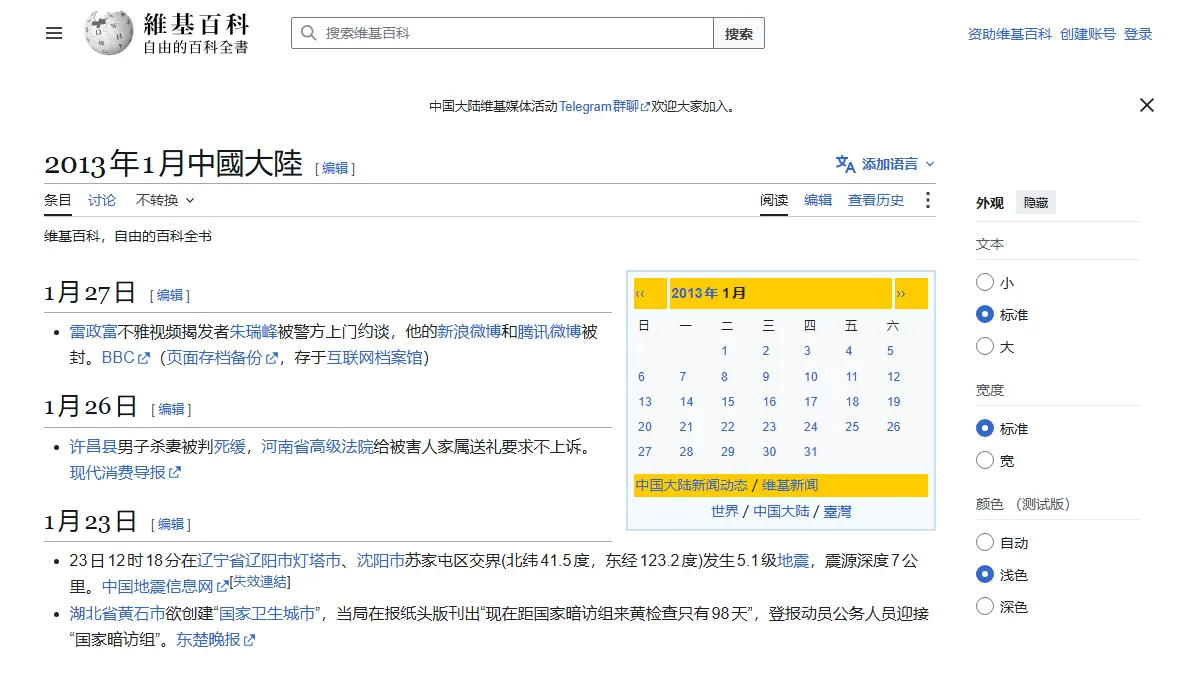The height and width of the screenshot is (675, 1200).
Task: Open the 互联网档案馆 link
Action: pos(375,358)
